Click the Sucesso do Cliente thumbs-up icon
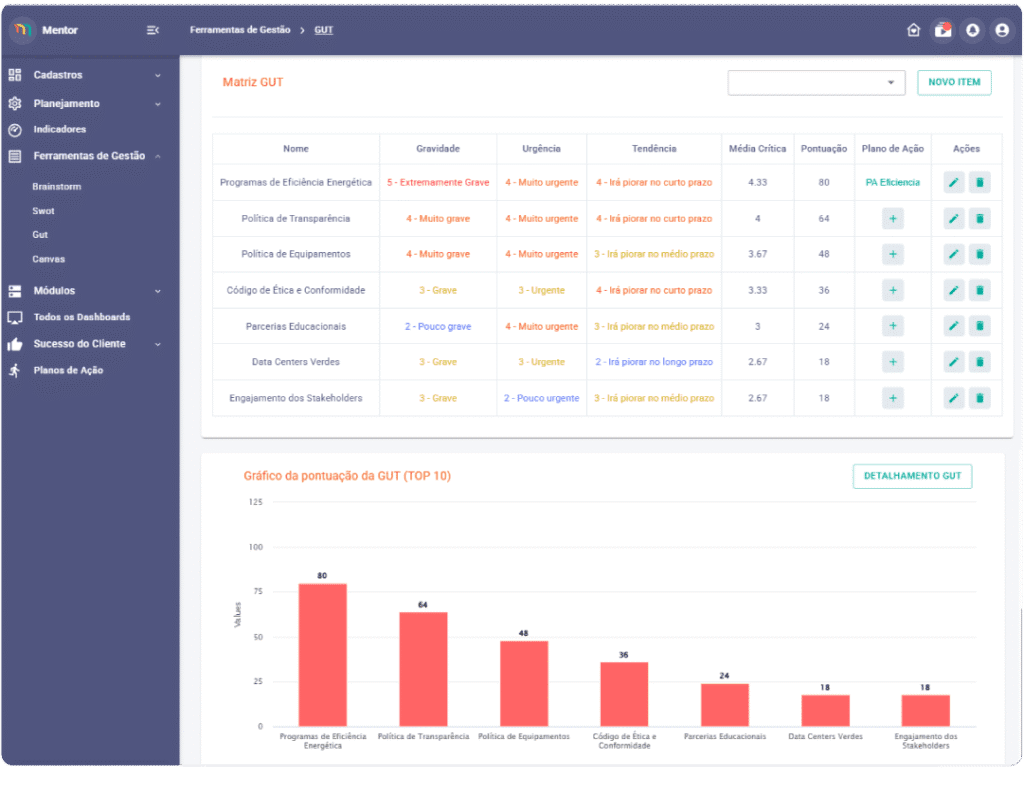The image size is (1024, 795). (x=14, y=343)
